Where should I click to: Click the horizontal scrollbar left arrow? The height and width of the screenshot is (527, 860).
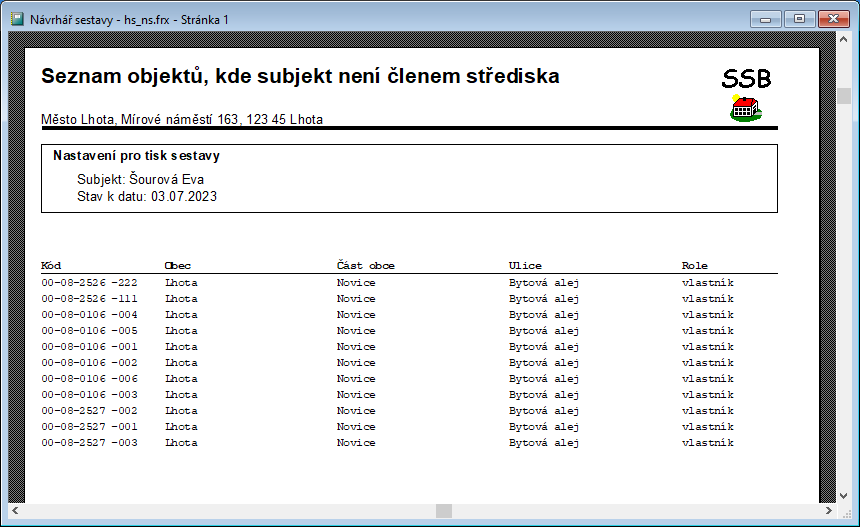click(x=16, y=511)
